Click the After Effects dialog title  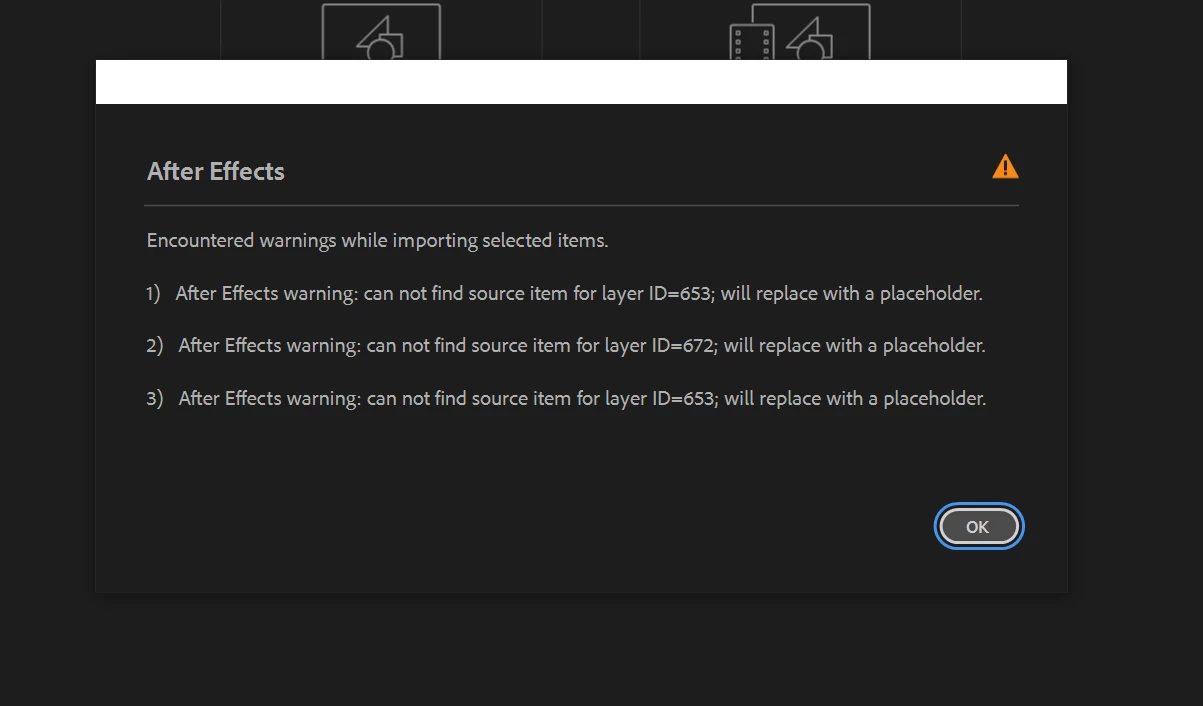click(216, 172)
